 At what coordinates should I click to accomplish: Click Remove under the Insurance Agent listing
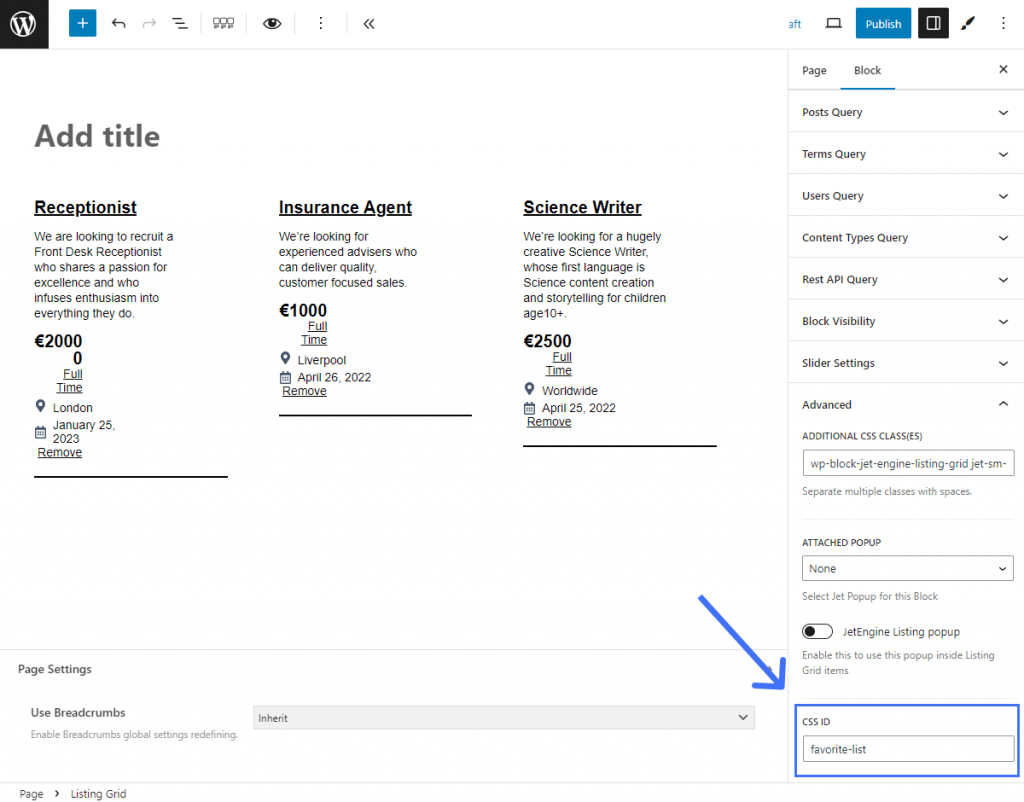click(x=303, y=390)
